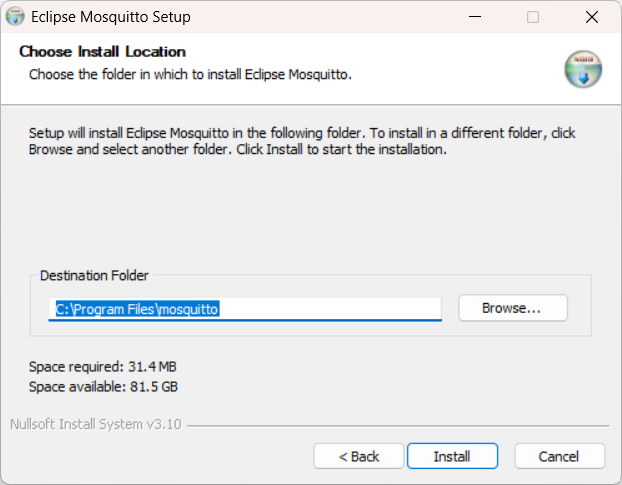Start installation with the Install button
The image size is (622, 485).
tap(452, 456)
